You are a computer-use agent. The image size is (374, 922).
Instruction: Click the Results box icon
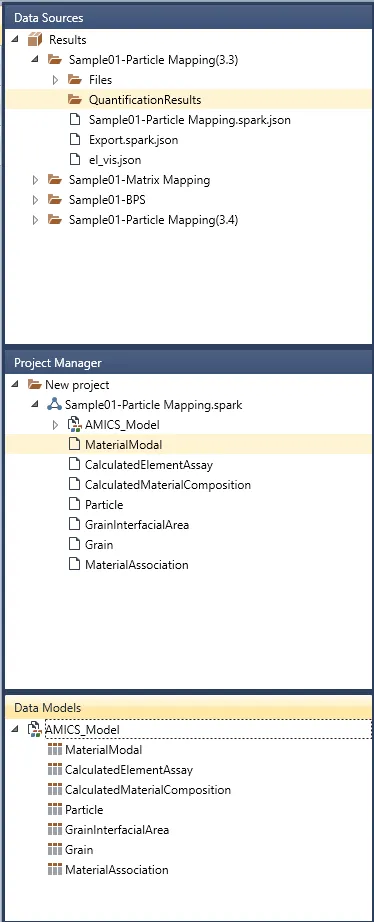pos(35,39)
